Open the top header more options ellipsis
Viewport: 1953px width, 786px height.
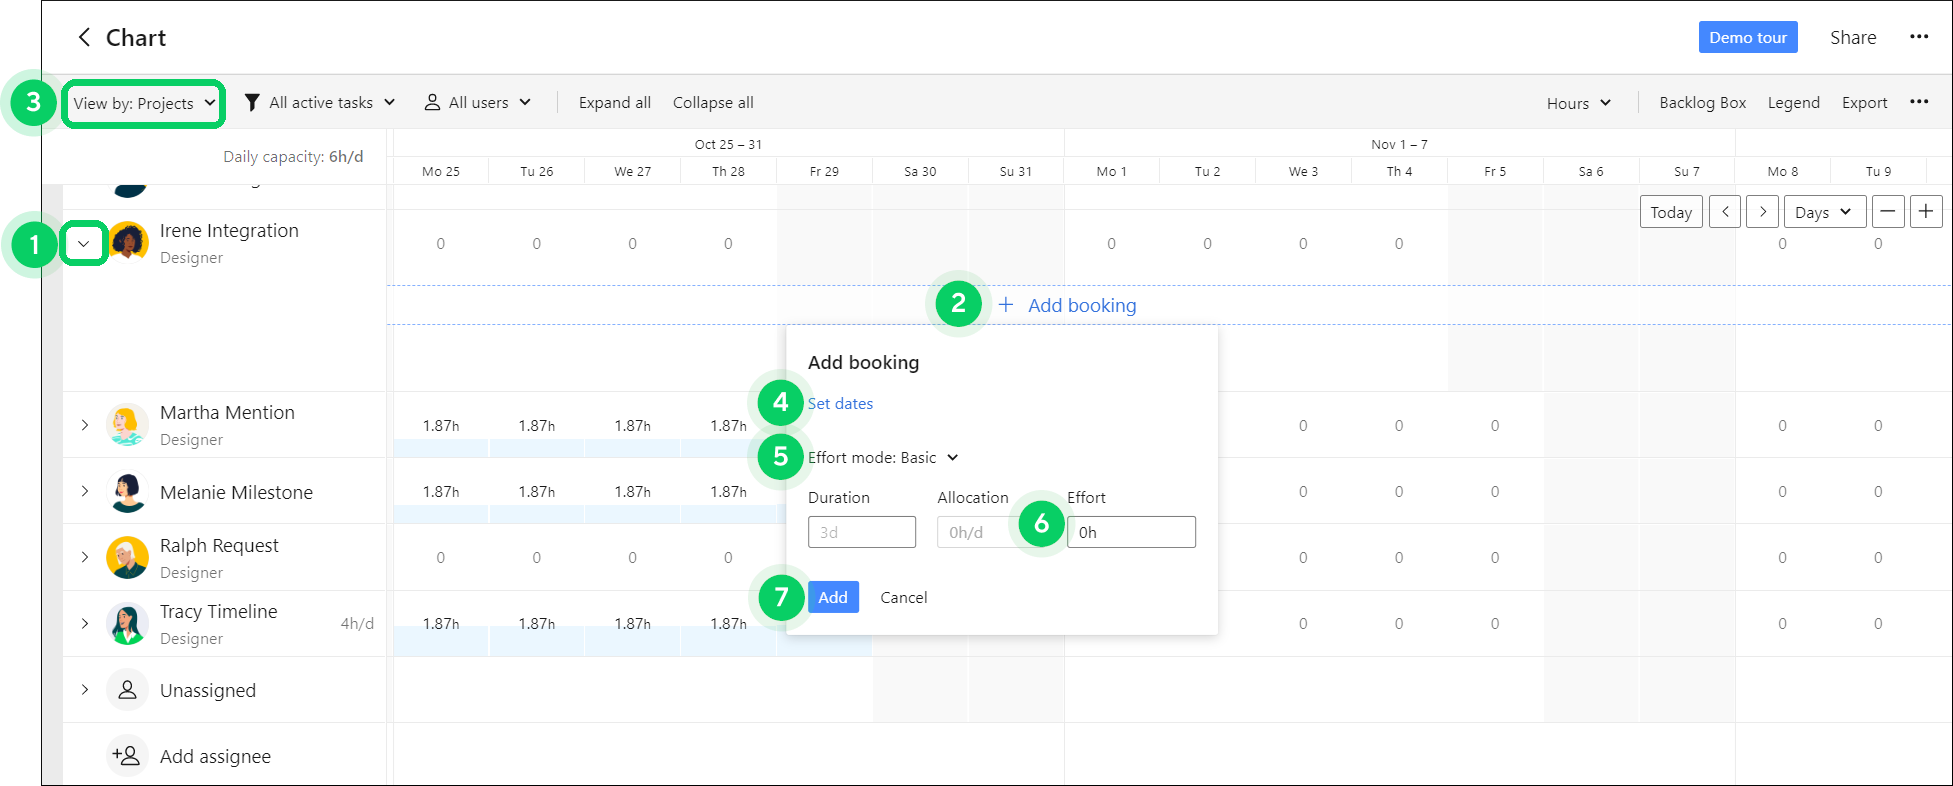tap(1919, 37)
